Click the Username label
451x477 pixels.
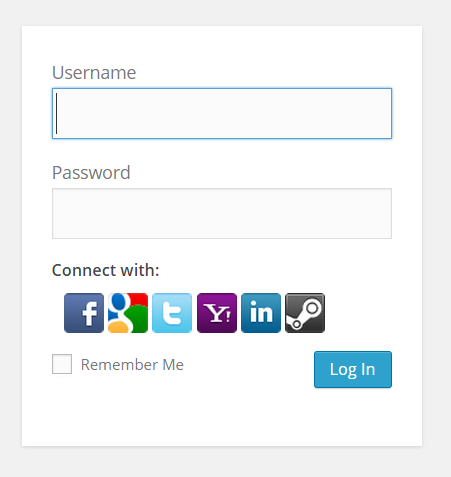(x=94, y=73)
